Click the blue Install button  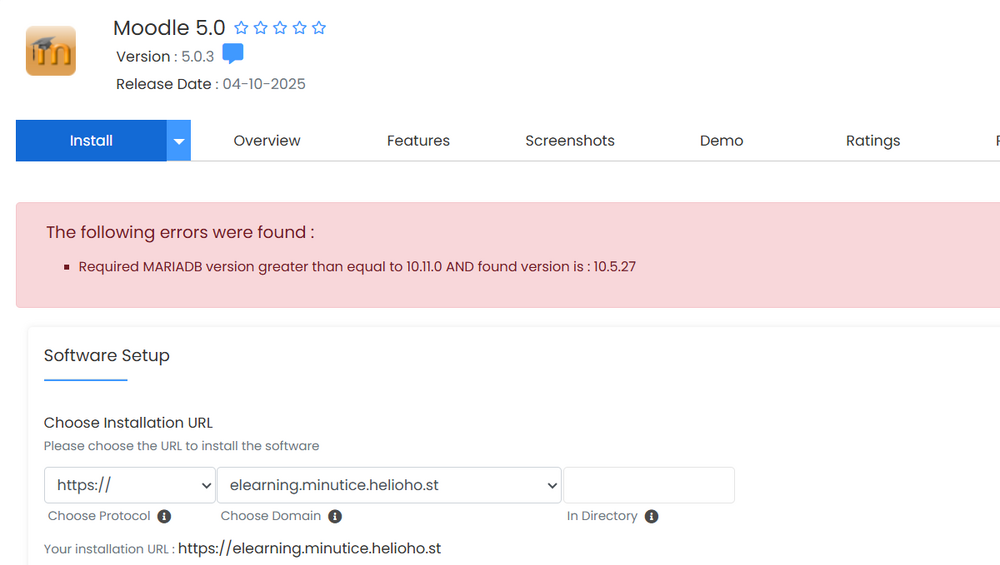tap(91, 141)
